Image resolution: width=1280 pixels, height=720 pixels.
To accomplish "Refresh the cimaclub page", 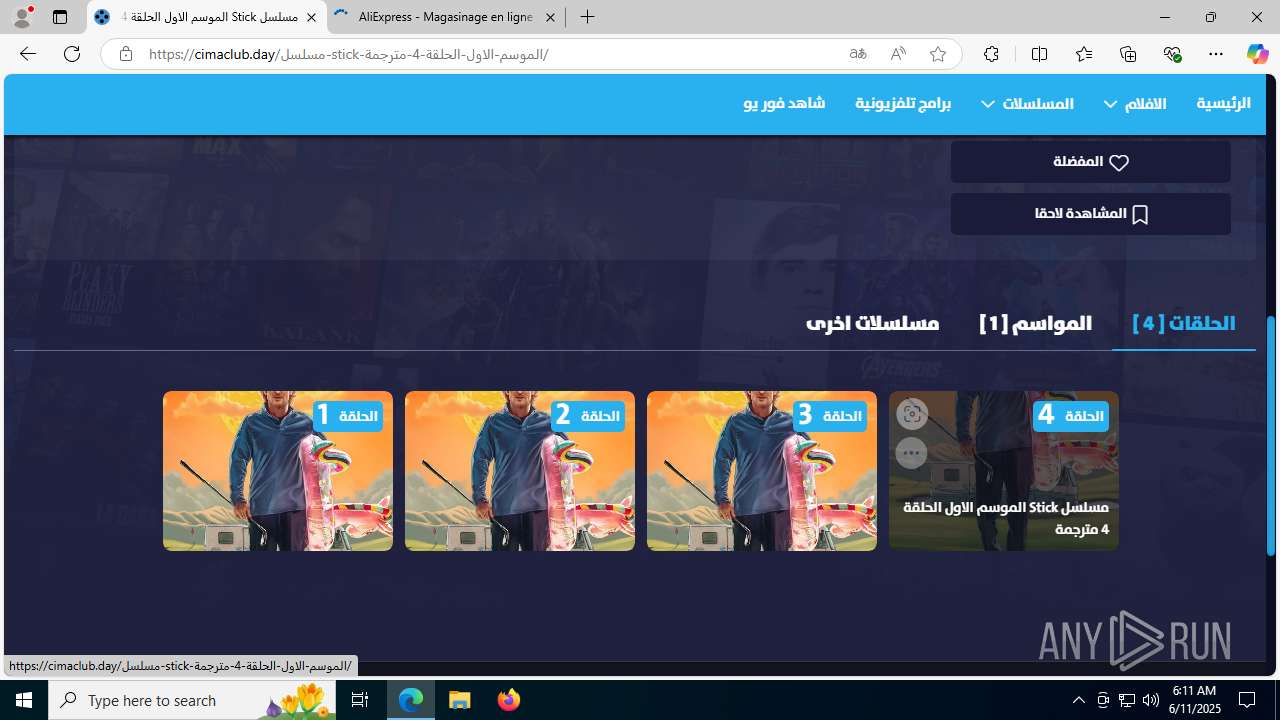I will point(72,54).
